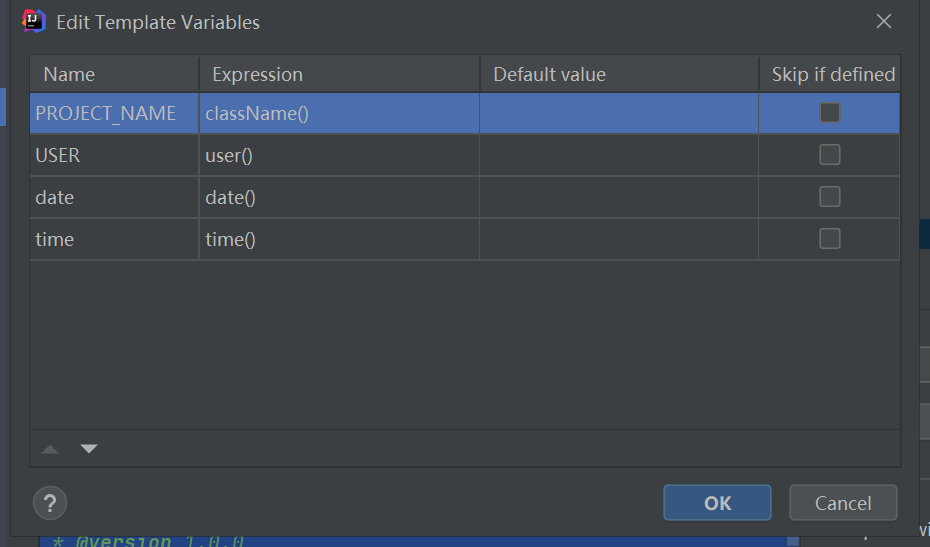The height and width of the screenshot is (547, 930).
Task: Click the Expression column header
Action: tap(339, 74)
